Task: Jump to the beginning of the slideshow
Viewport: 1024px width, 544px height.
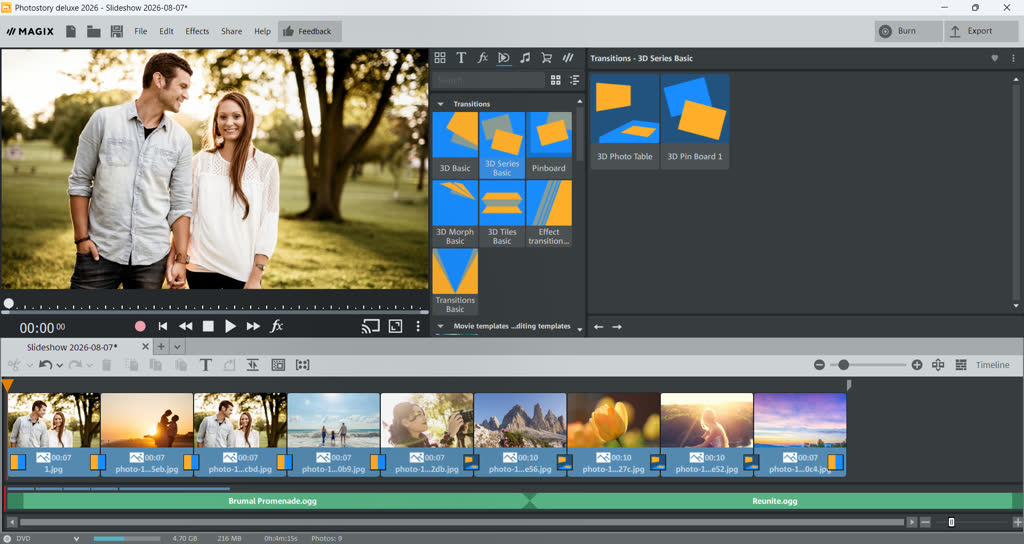Action: click(x=163, y=326)
